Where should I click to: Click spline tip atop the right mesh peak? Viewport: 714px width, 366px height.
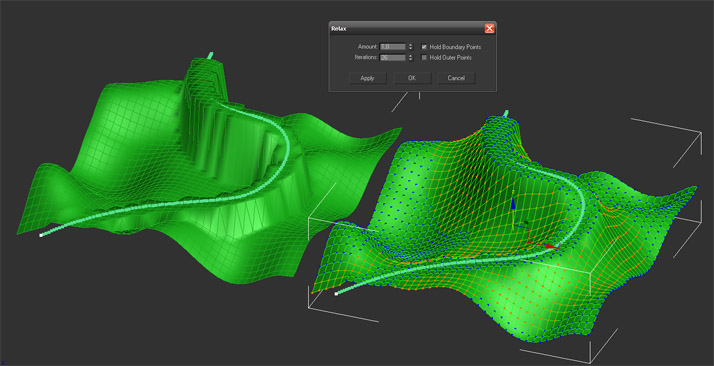[505, 112]
